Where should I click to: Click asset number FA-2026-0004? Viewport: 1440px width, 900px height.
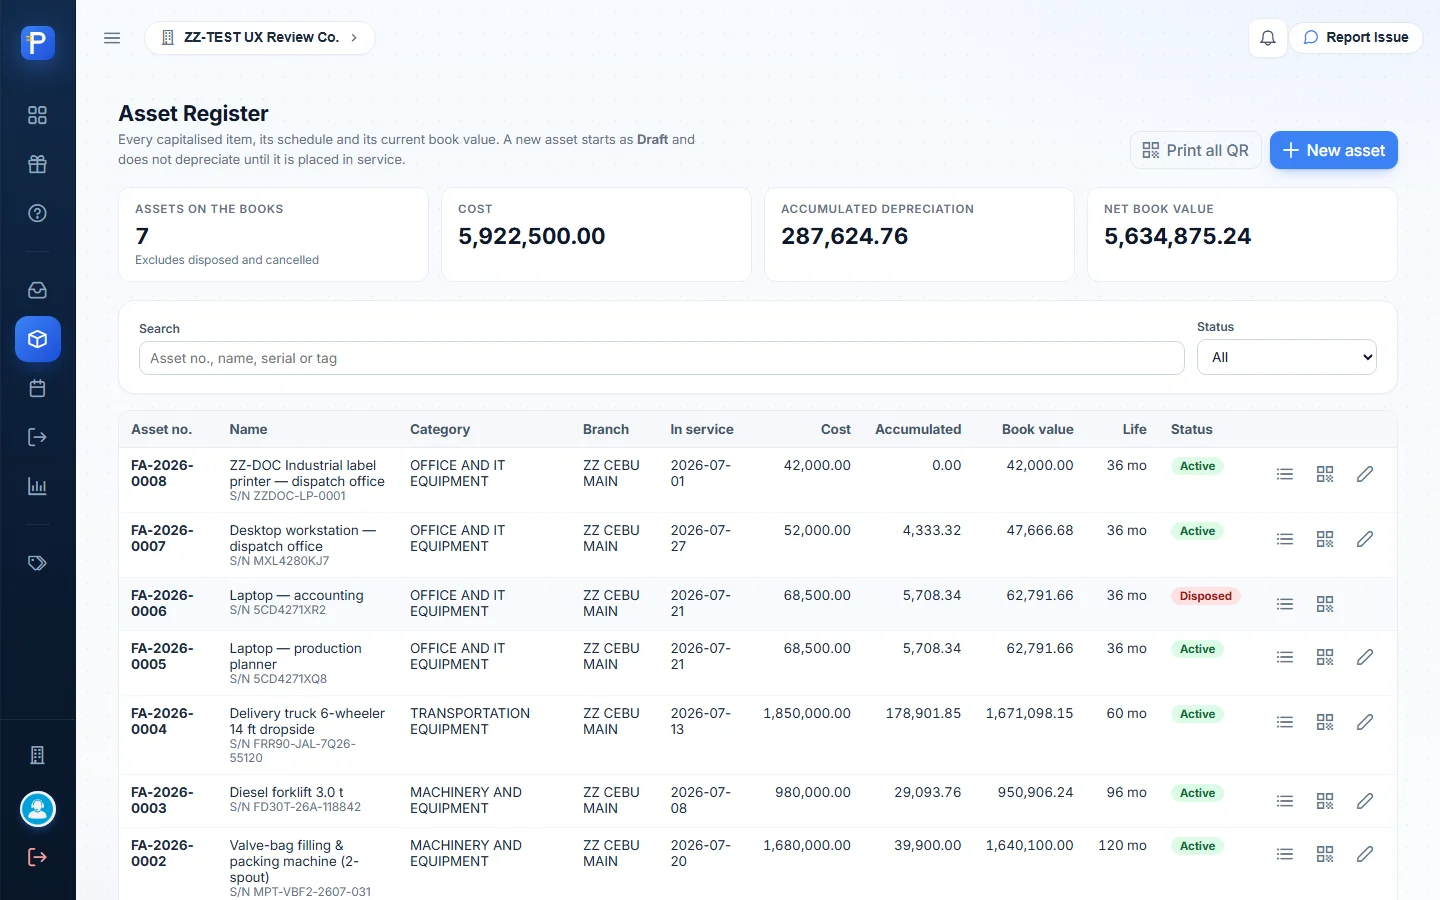[162, 721]
